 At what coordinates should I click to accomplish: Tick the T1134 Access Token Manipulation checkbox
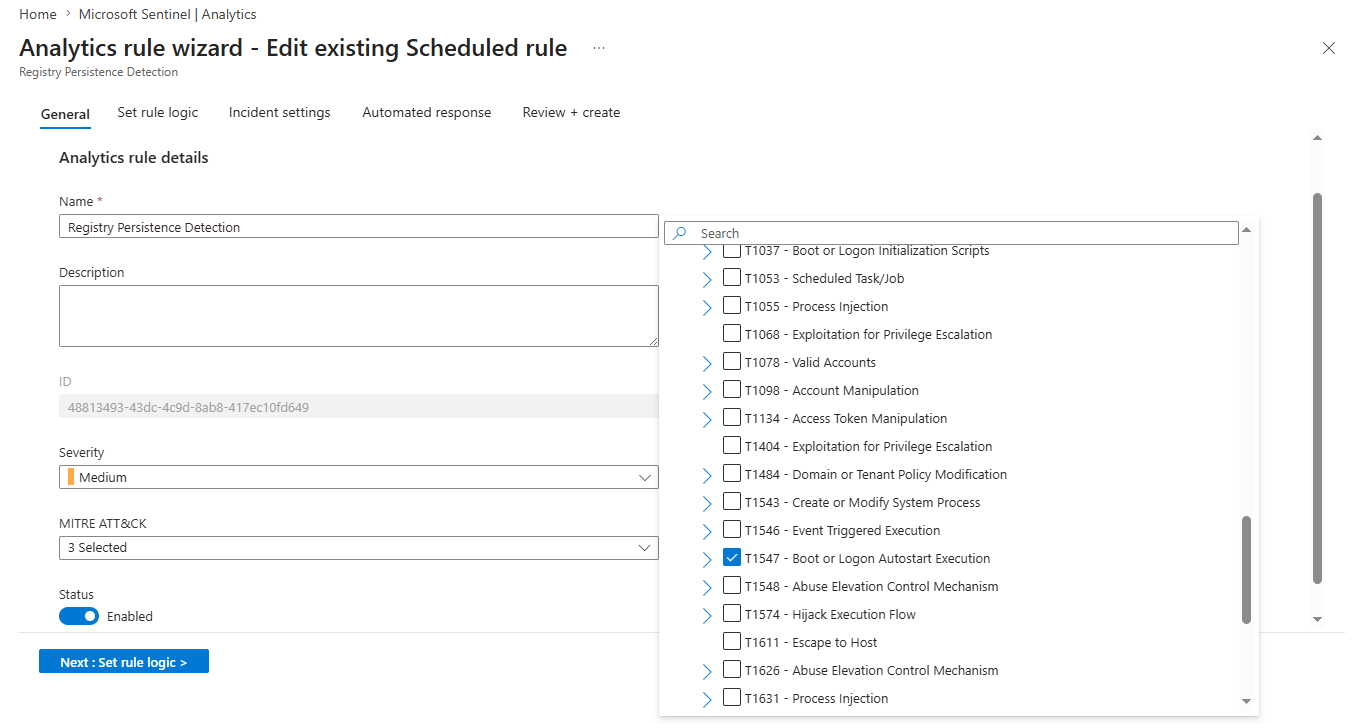732,418
